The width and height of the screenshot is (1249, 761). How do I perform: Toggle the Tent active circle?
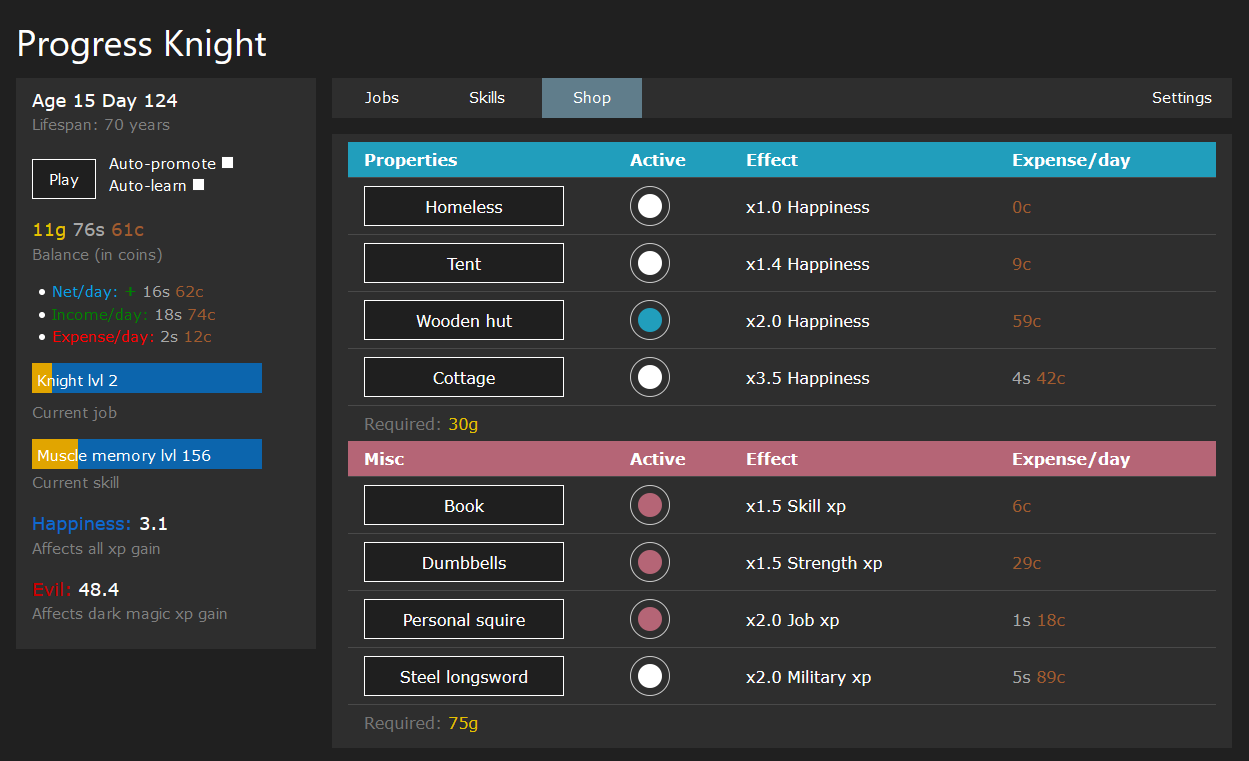click(649, 263)
